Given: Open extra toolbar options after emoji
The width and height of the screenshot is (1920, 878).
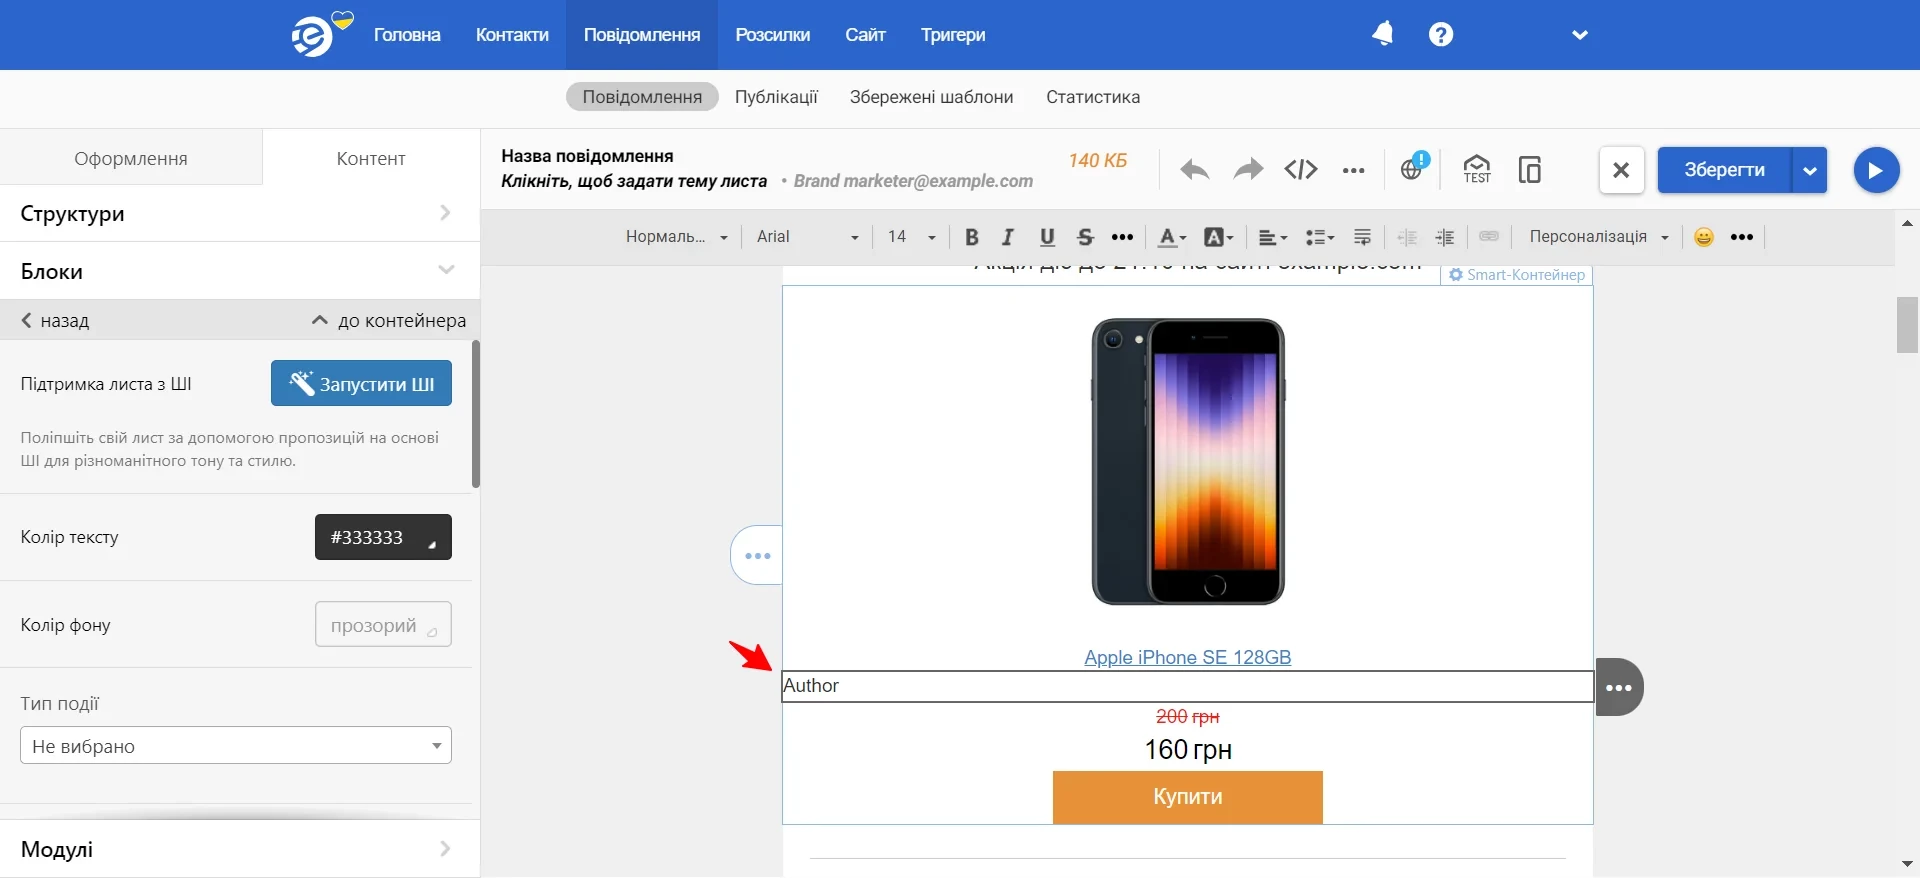Looking at the screenshot, I should pyautogui.click(x=1742, y=237).
